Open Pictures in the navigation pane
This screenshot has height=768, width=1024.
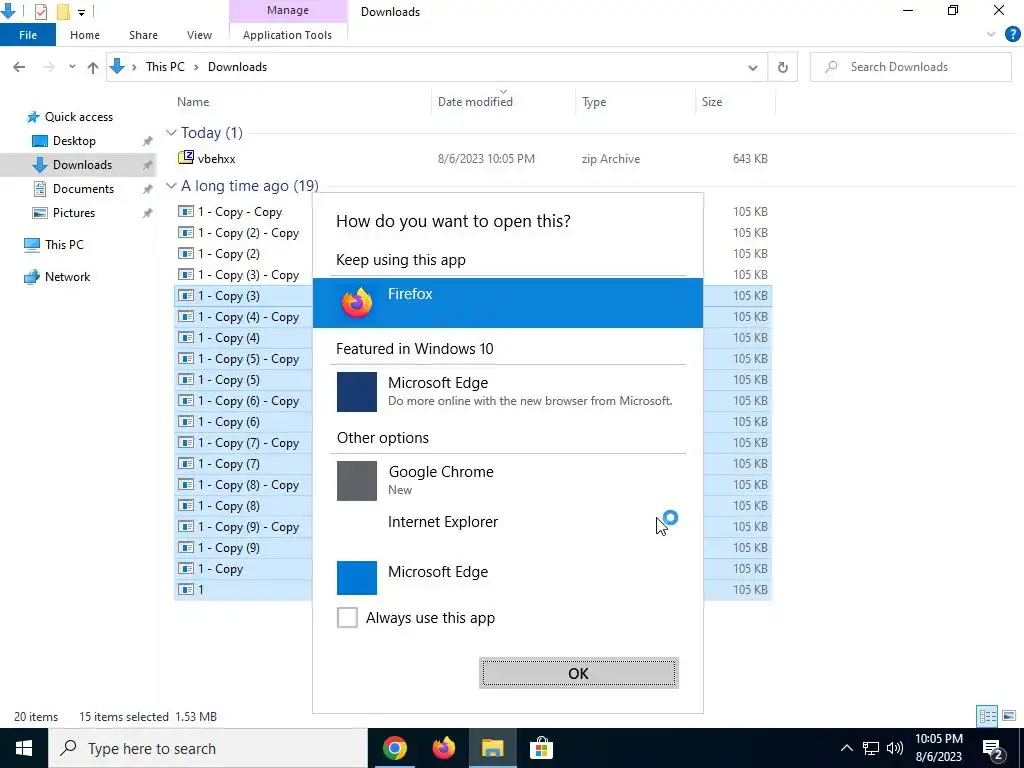pos(73,213)
